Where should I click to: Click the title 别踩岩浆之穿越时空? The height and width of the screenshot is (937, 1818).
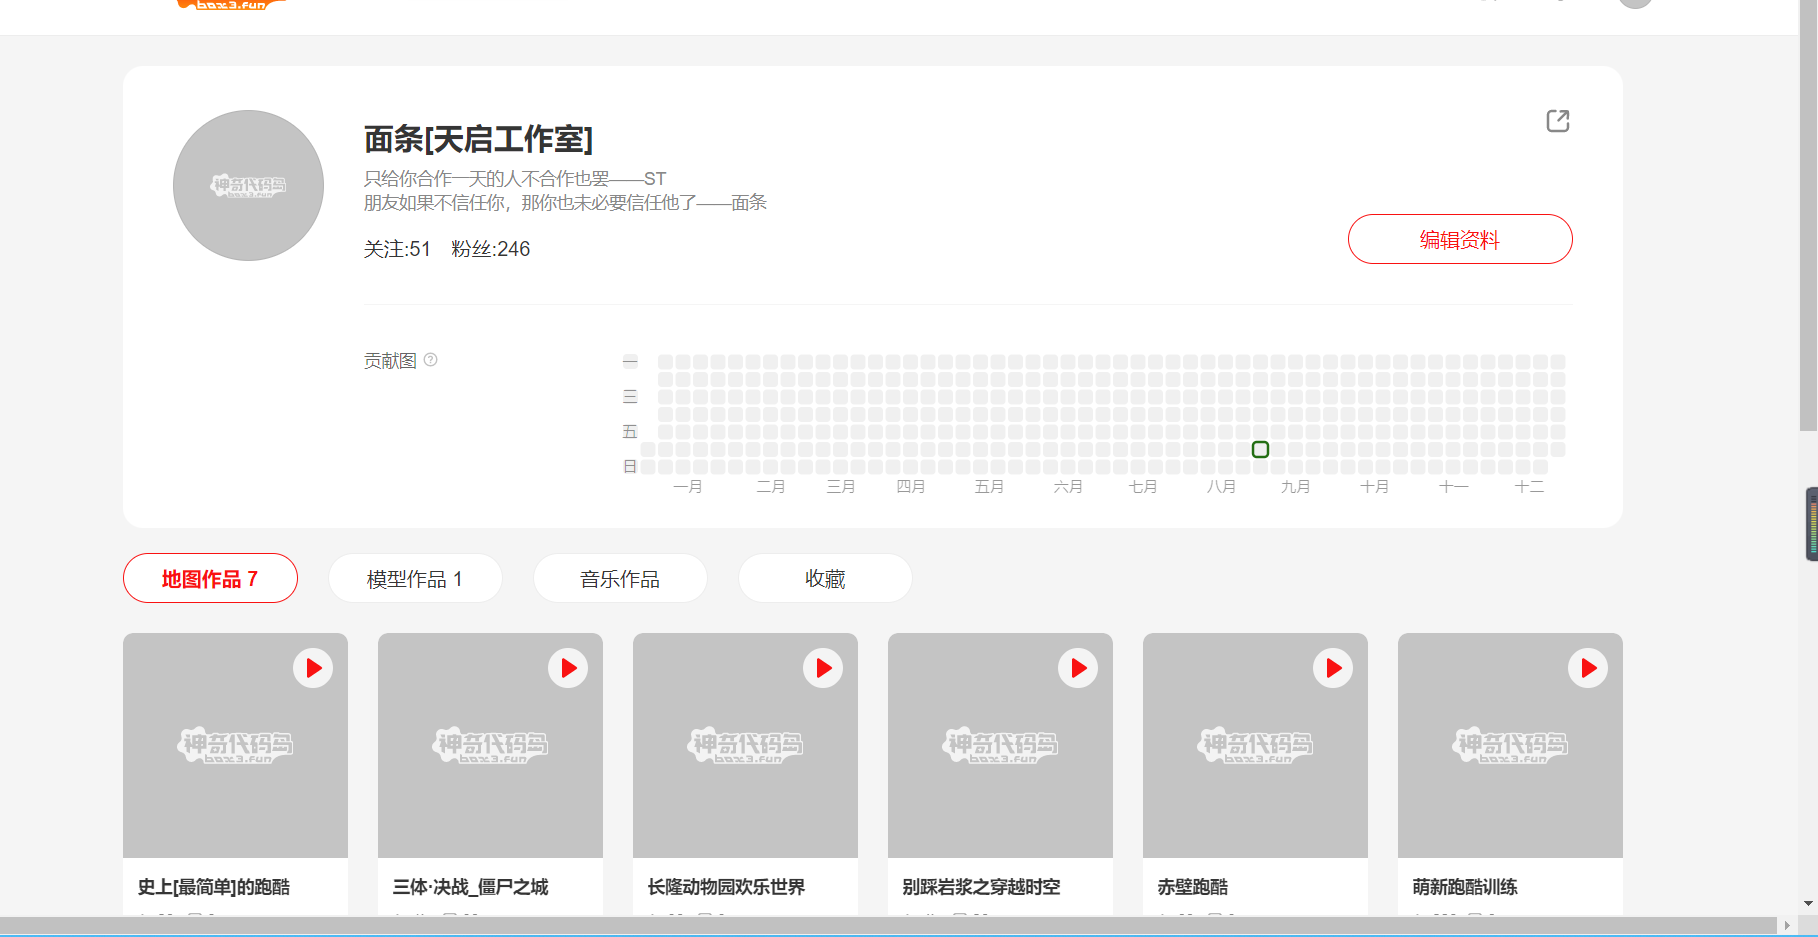[981, 887]
